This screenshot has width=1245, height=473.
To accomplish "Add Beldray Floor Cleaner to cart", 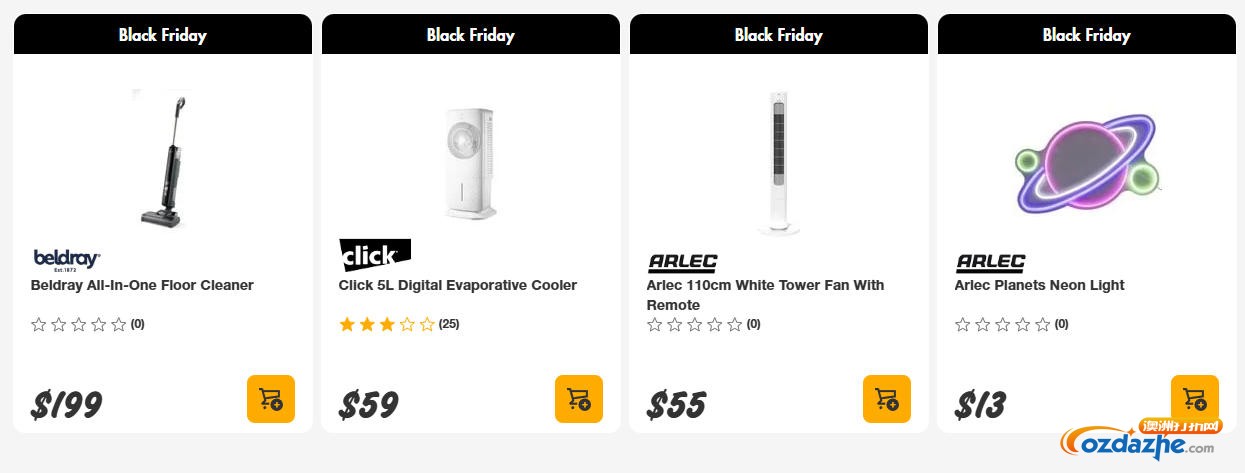I will [x=271, y=399].
